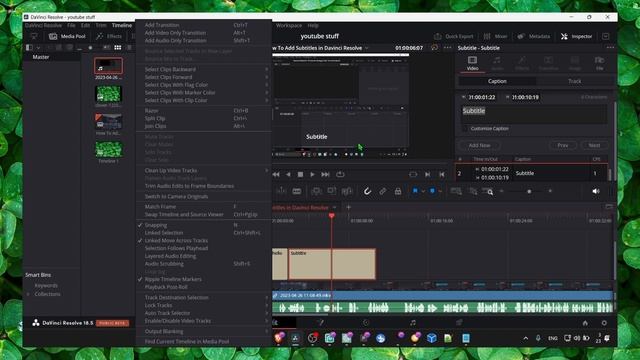Screen dimensions: 640x360
Task: Click the Add New caption button
Action: click(x=479, y=145)
